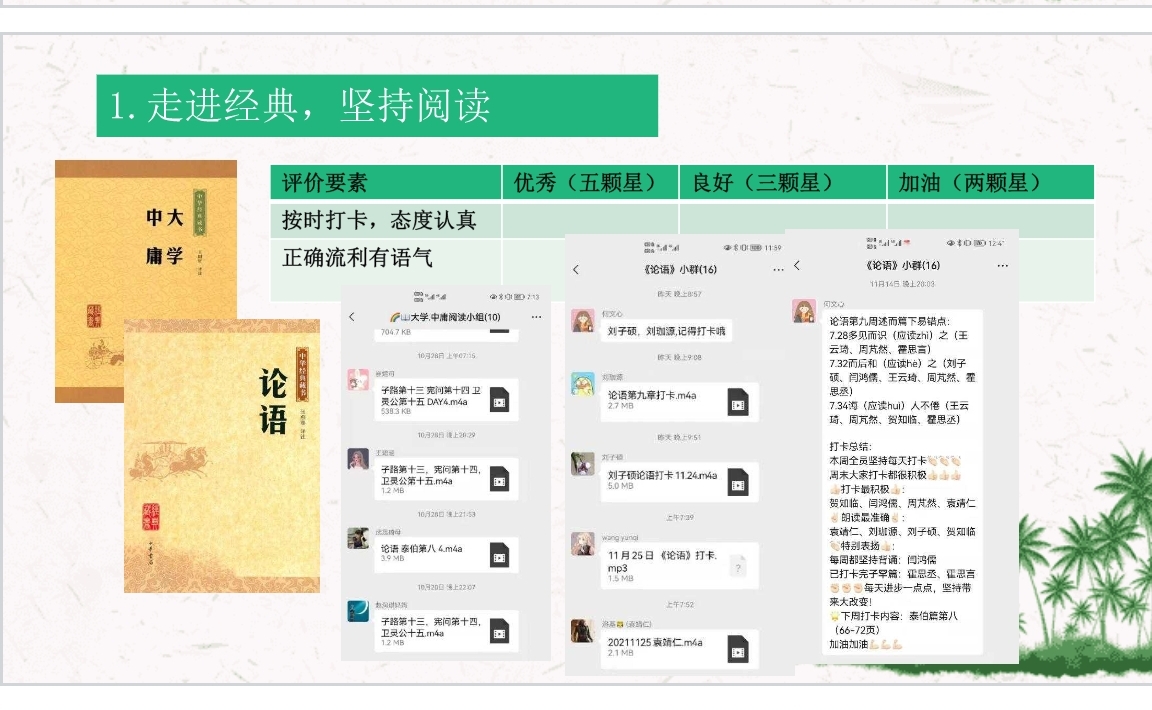Image resolution: width=1152 pixels, height=710 pixels.
Task: Click file icon of 刘子硕论语打卡 11.24.m4a
Action: (x=738, y=482)
